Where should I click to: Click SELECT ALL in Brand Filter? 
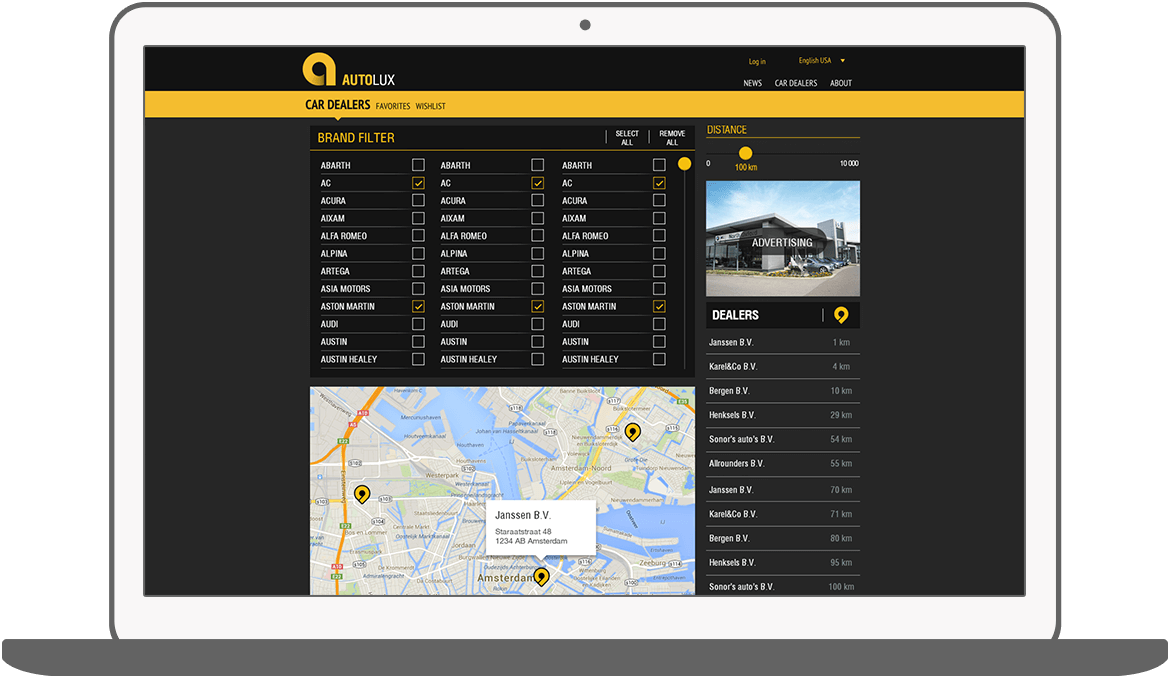pos(627,138)
